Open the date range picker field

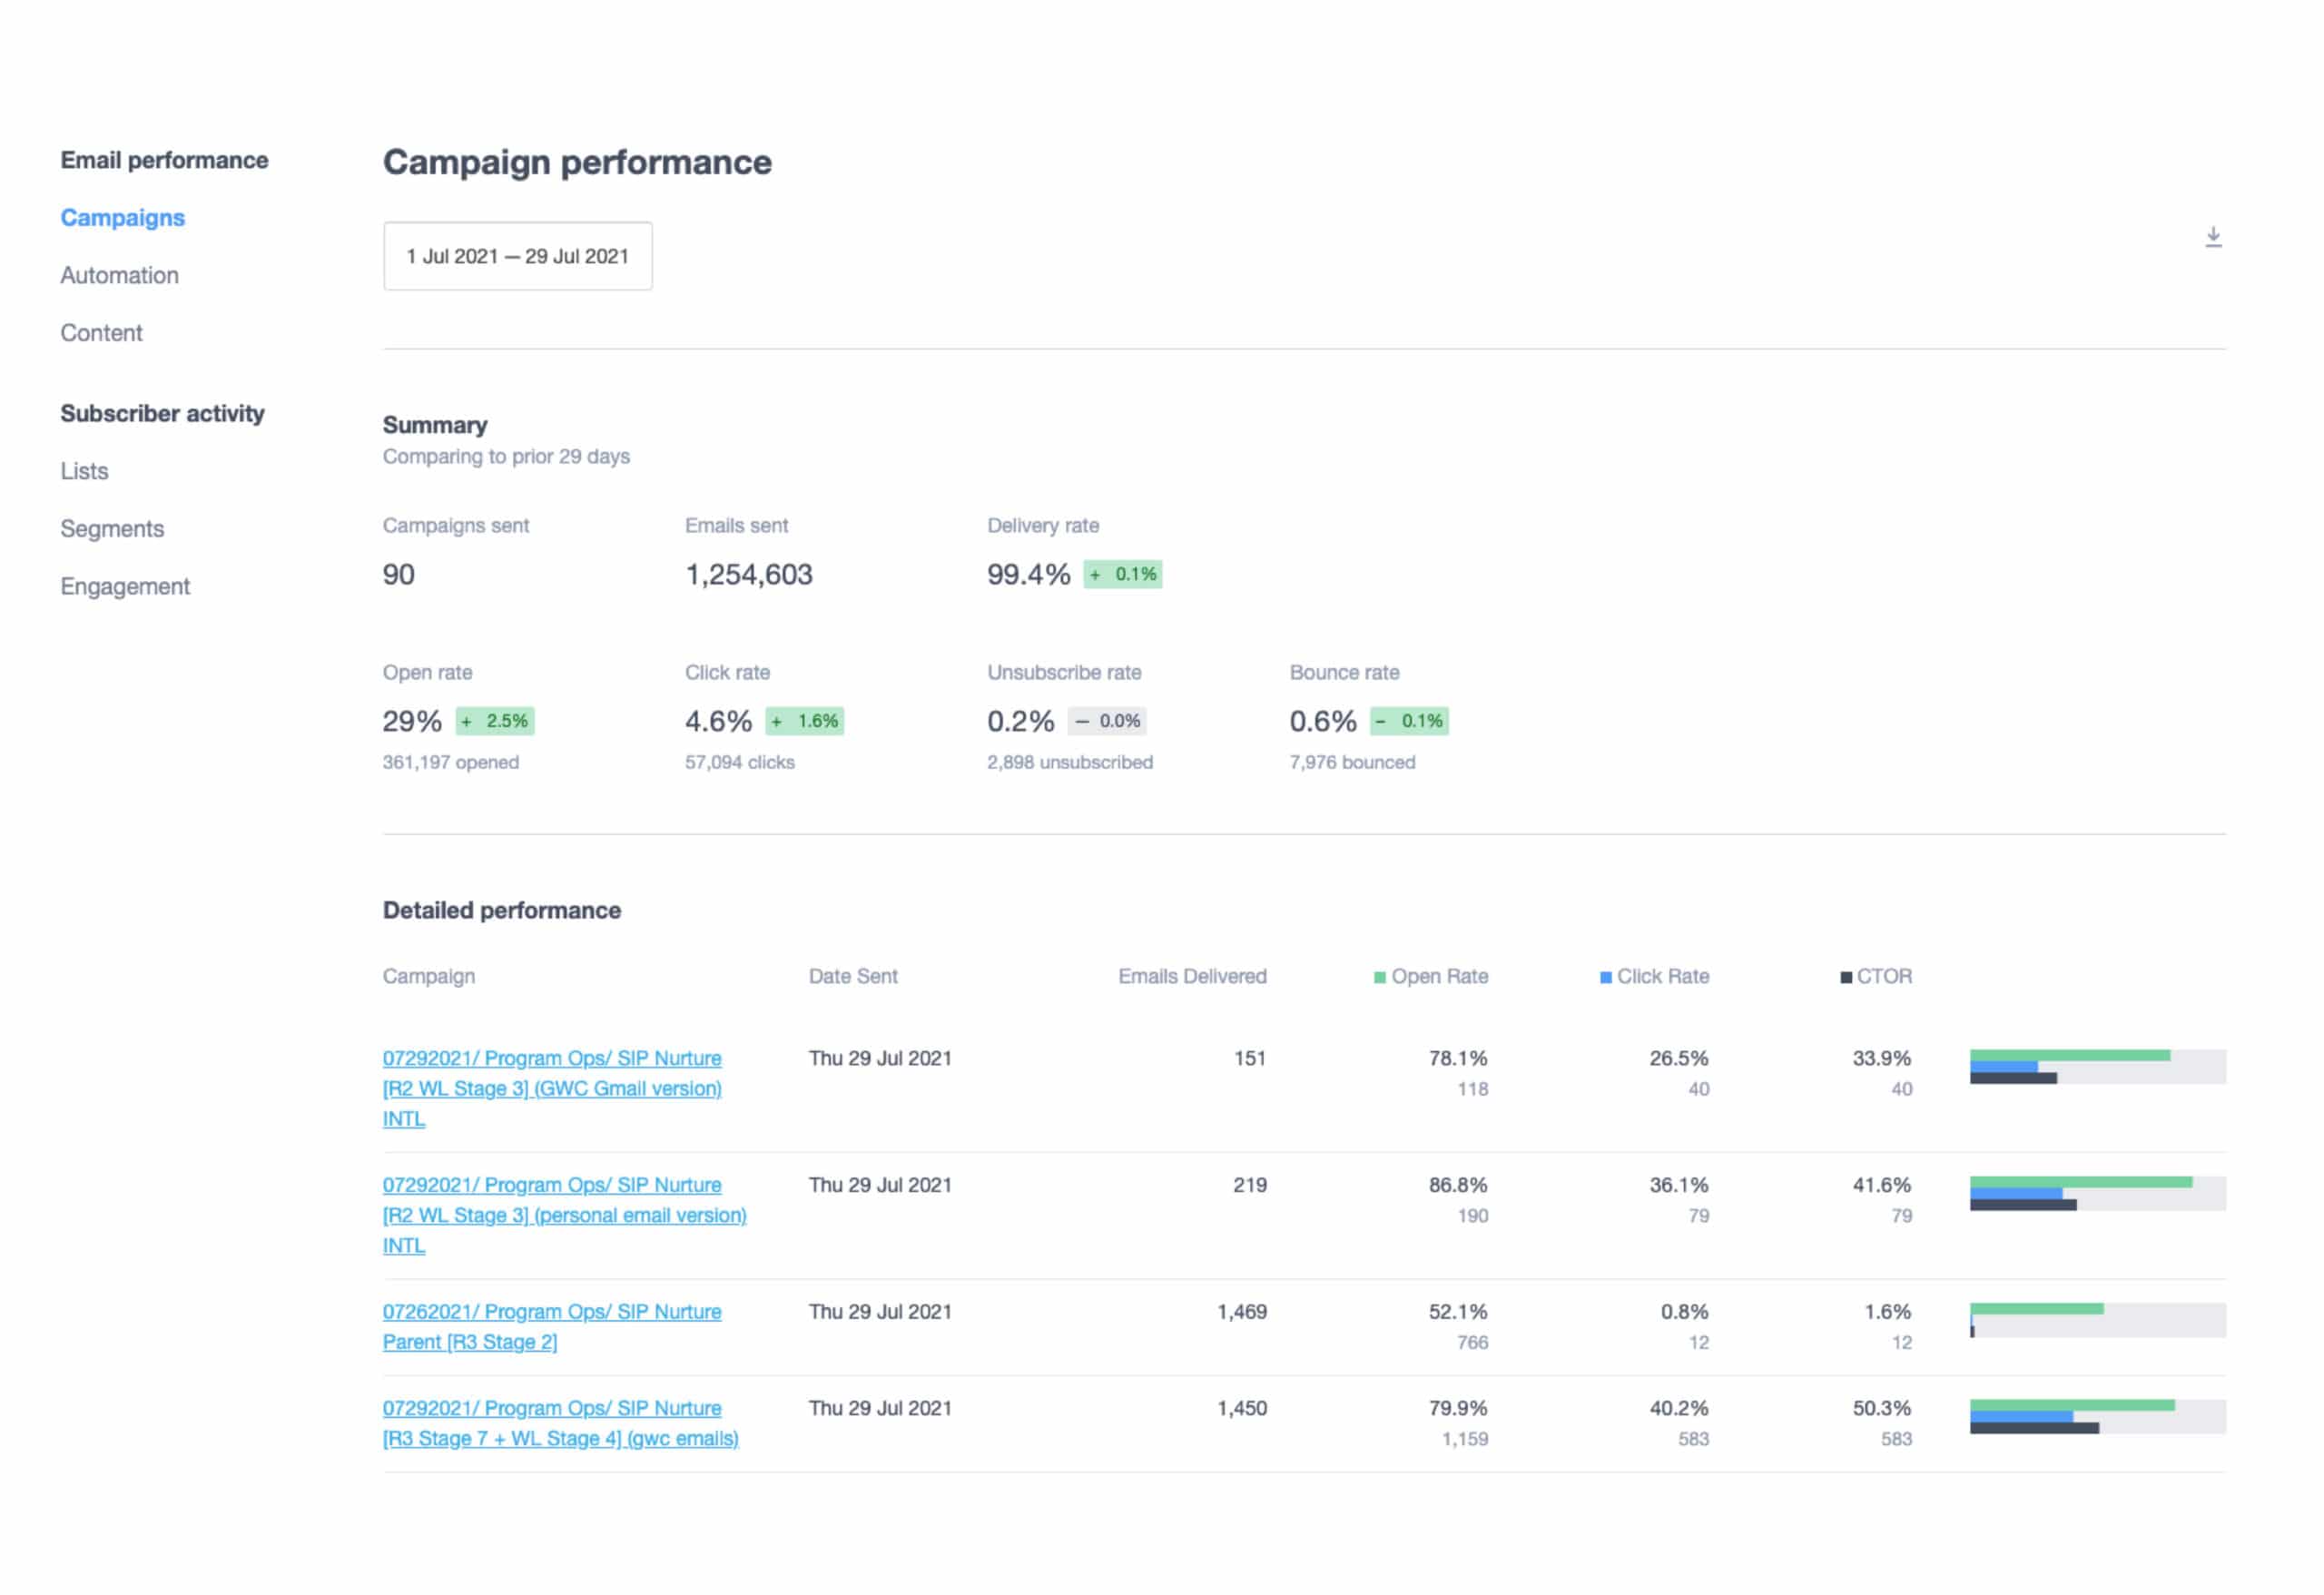point(517,256)
